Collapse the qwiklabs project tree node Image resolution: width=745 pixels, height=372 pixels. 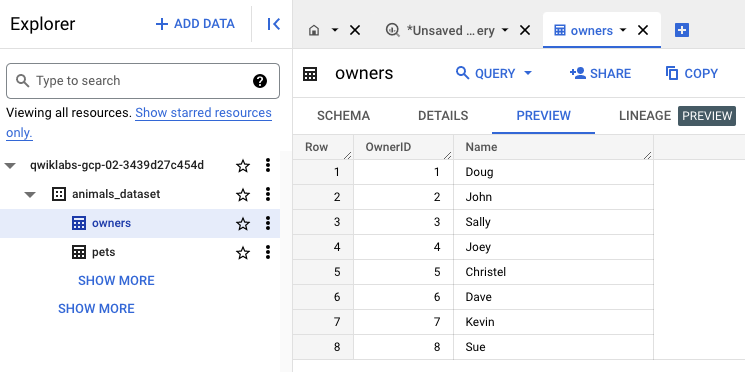(10, 166)
